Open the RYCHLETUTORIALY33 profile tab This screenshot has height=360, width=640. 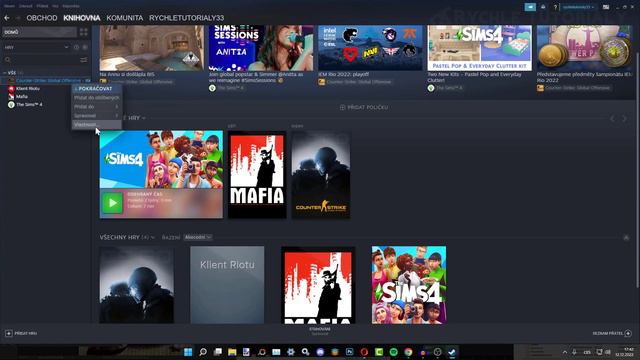[187, 18]
